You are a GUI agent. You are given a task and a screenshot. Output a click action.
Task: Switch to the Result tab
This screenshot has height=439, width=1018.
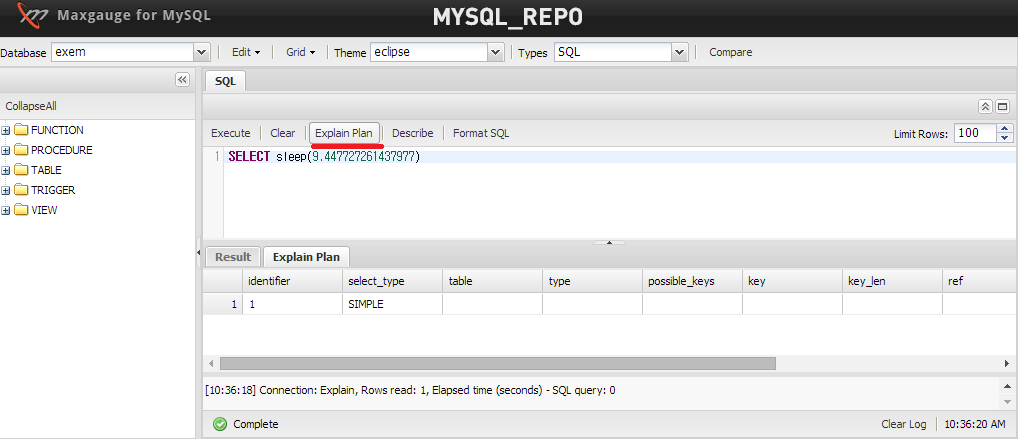pos(233,257)
